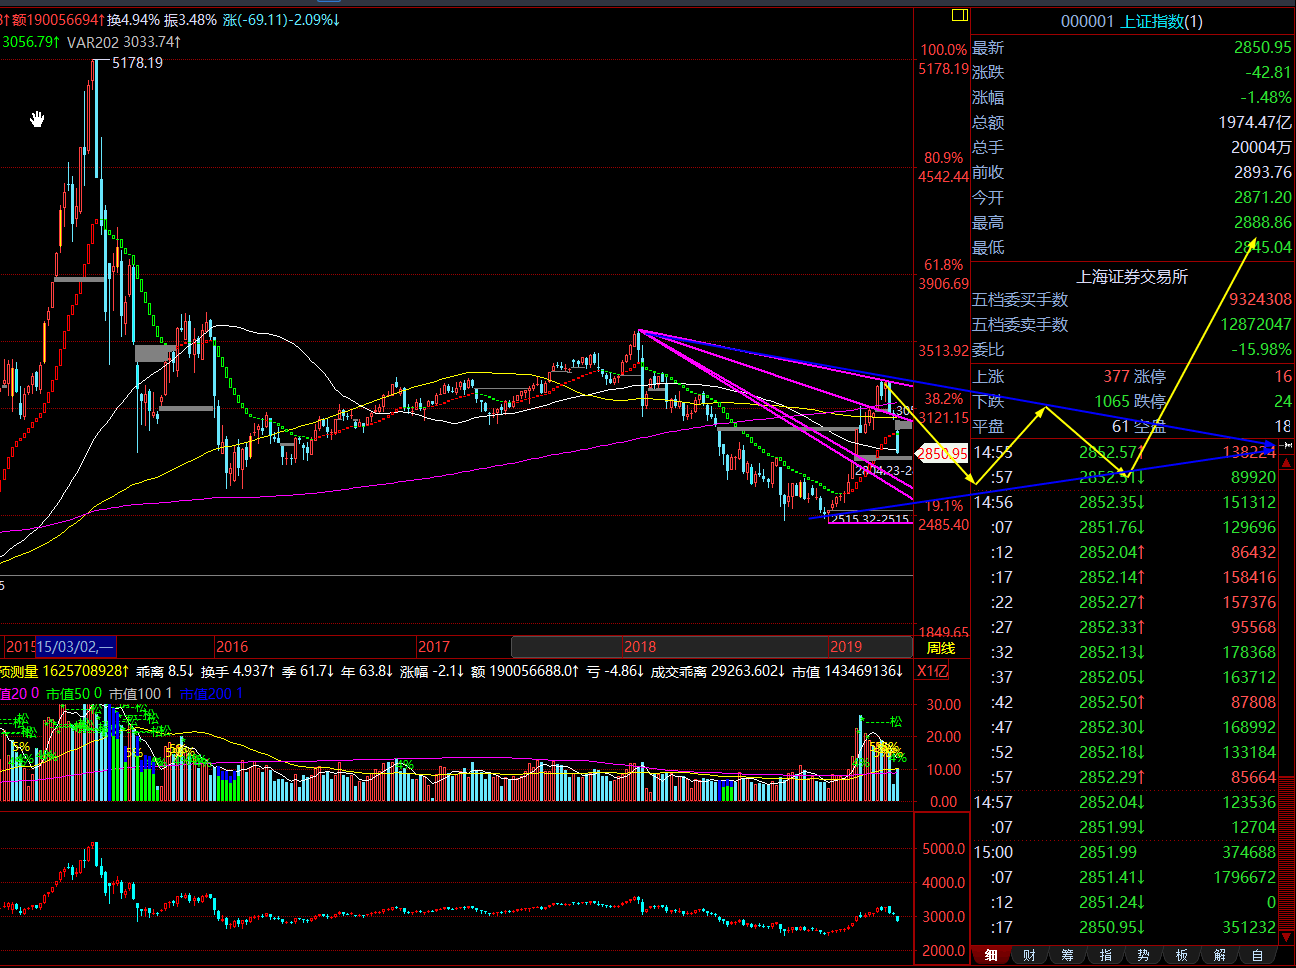The image size is (1296, 968).
Task: Switch to the 势 (trend) tab
Action: 1143,956
